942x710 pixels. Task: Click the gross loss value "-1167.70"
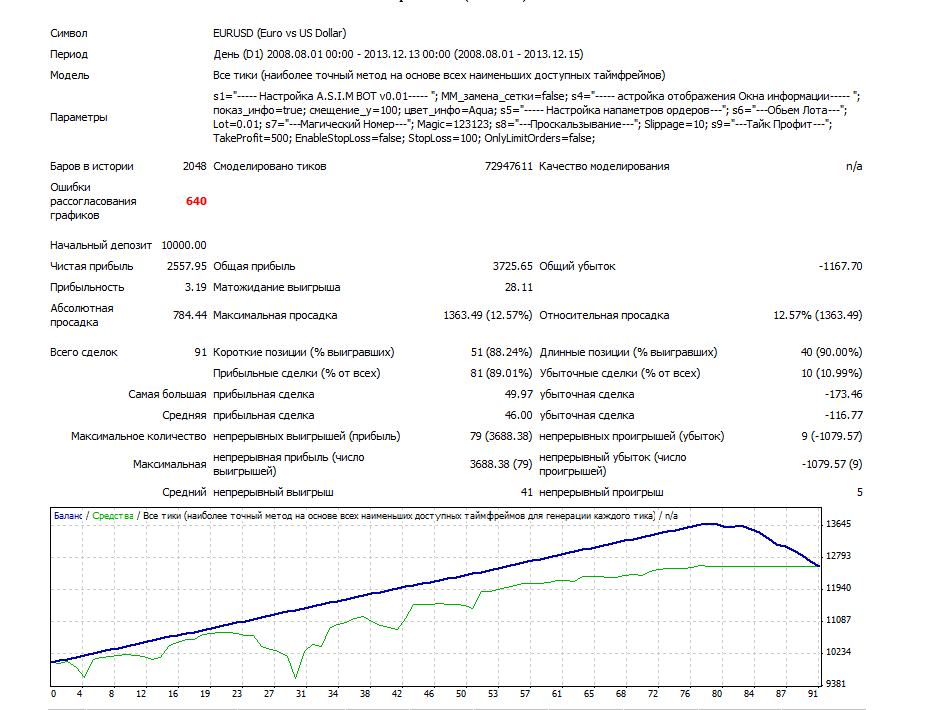point(840,266)
